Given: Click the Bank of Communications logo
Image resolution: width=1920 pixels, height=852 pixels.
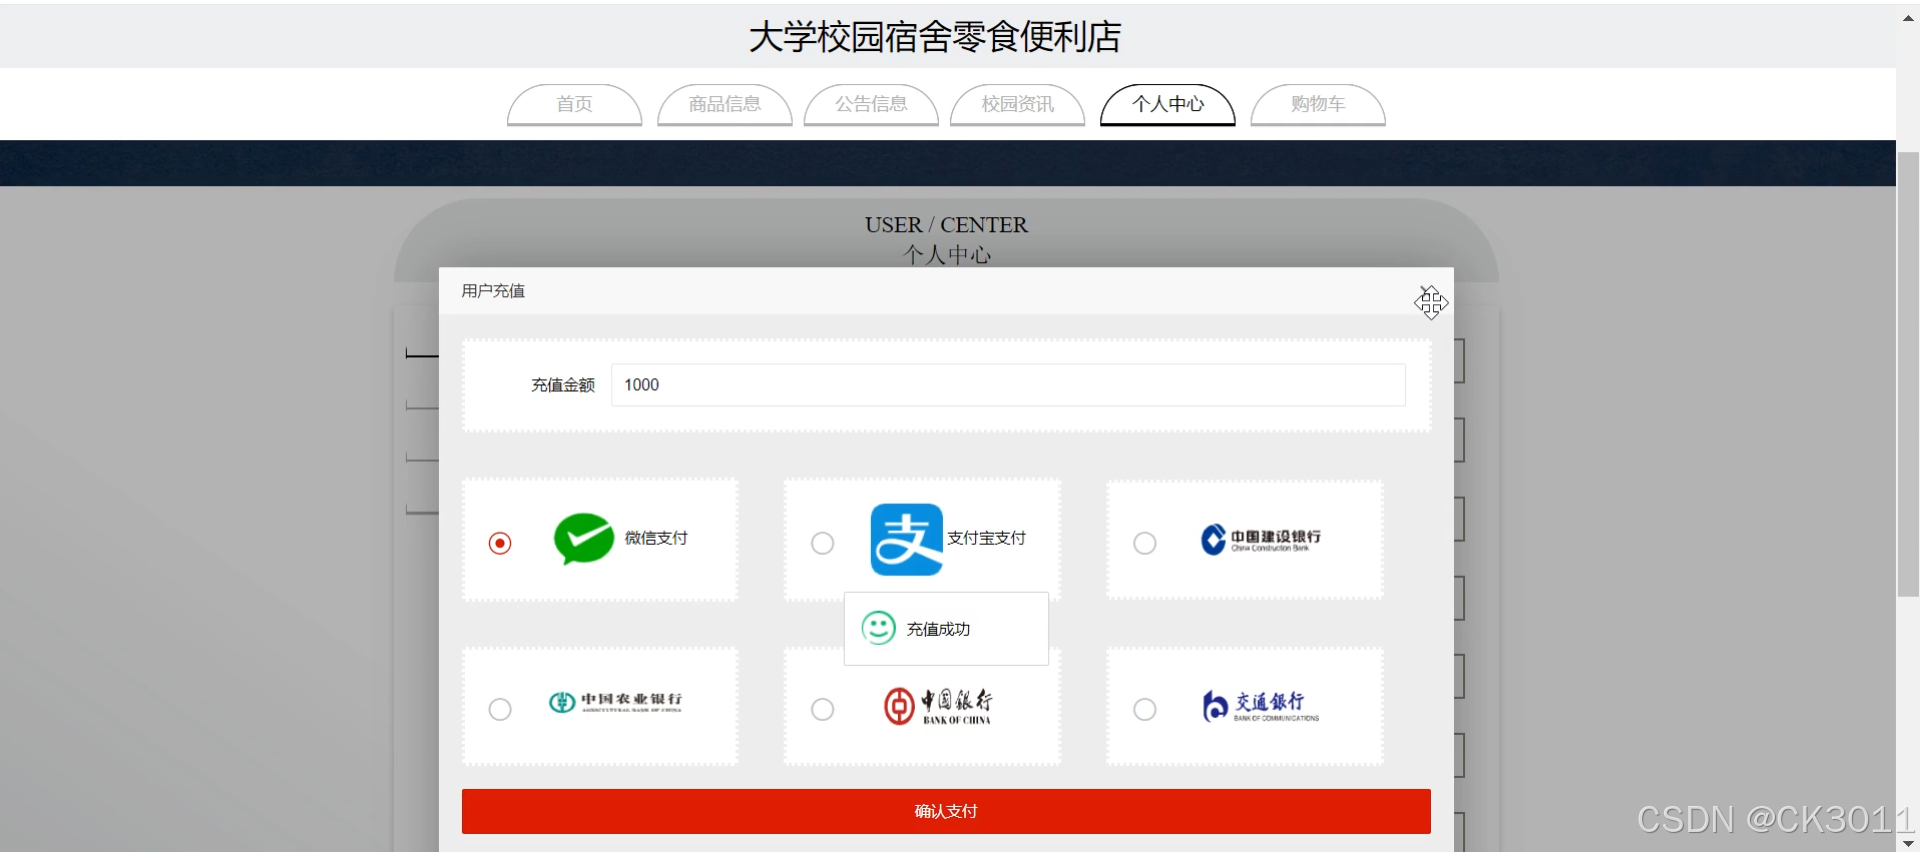Looking at the screenshot, I should coord(1260,706).
